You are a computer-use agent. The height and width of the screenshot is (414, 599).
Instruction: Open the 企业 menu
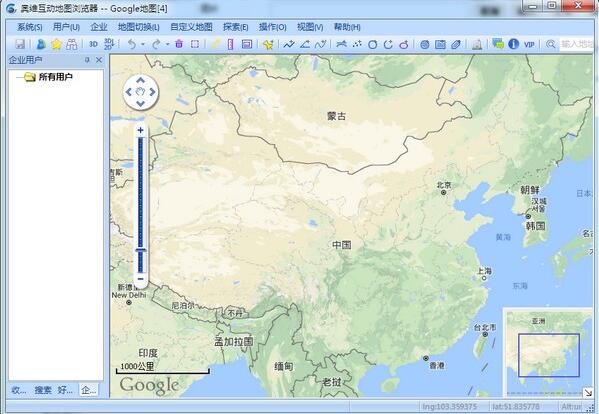tap(99, 27)
